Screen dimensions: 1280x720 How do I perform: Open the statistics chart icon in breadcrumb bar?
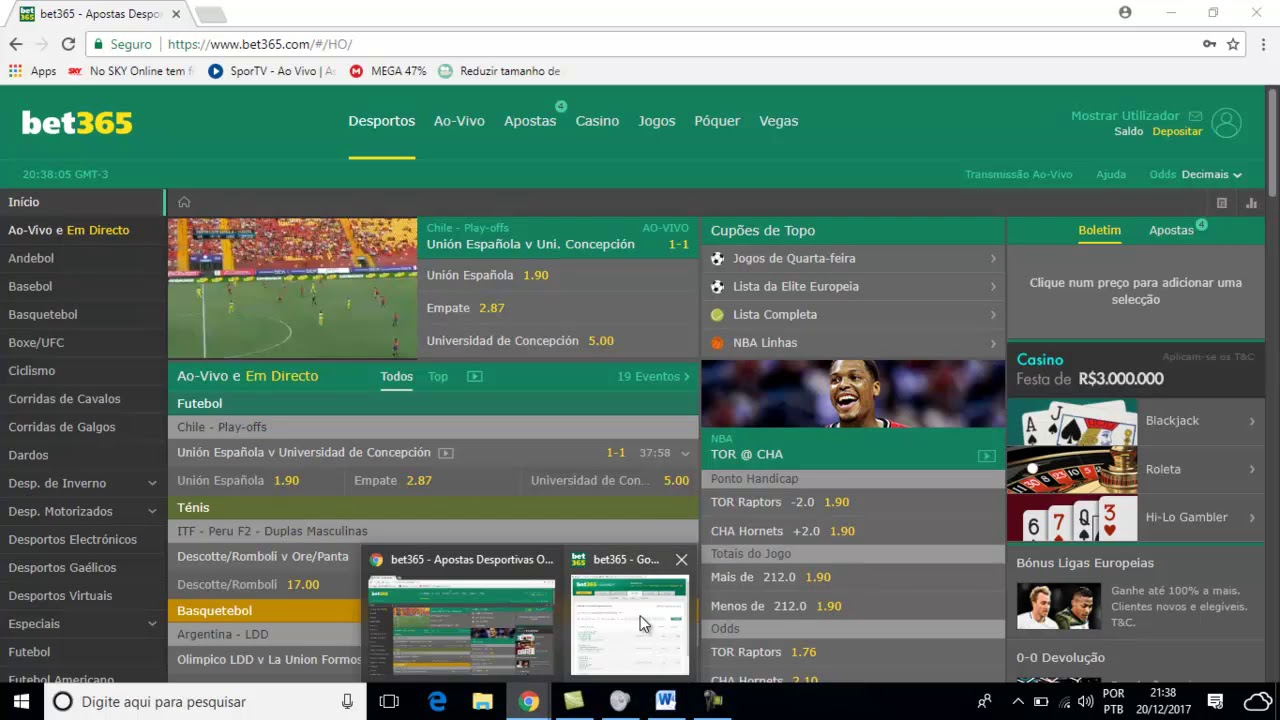point(1251,203)
